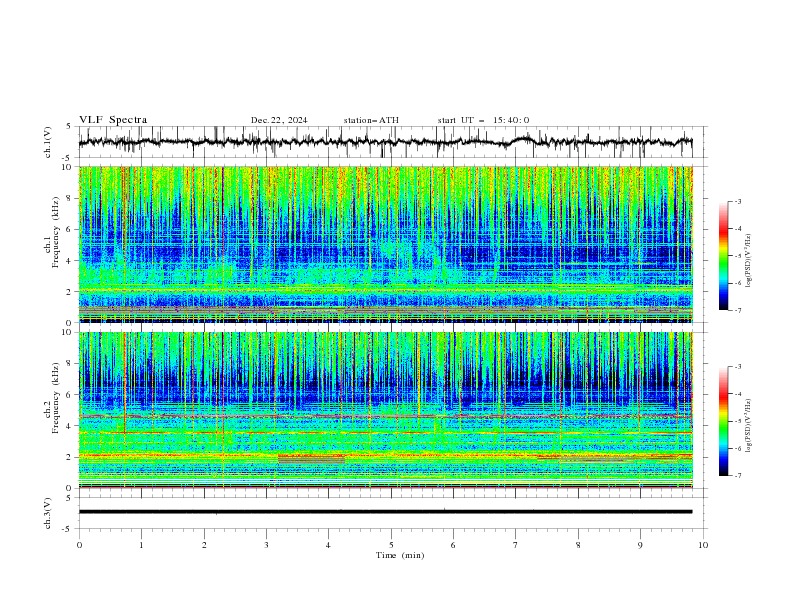Image resolution: width=792 pixels, height=612 pixels.
Task: Click the "VLF Spectra" plot title
Action: 113,120
